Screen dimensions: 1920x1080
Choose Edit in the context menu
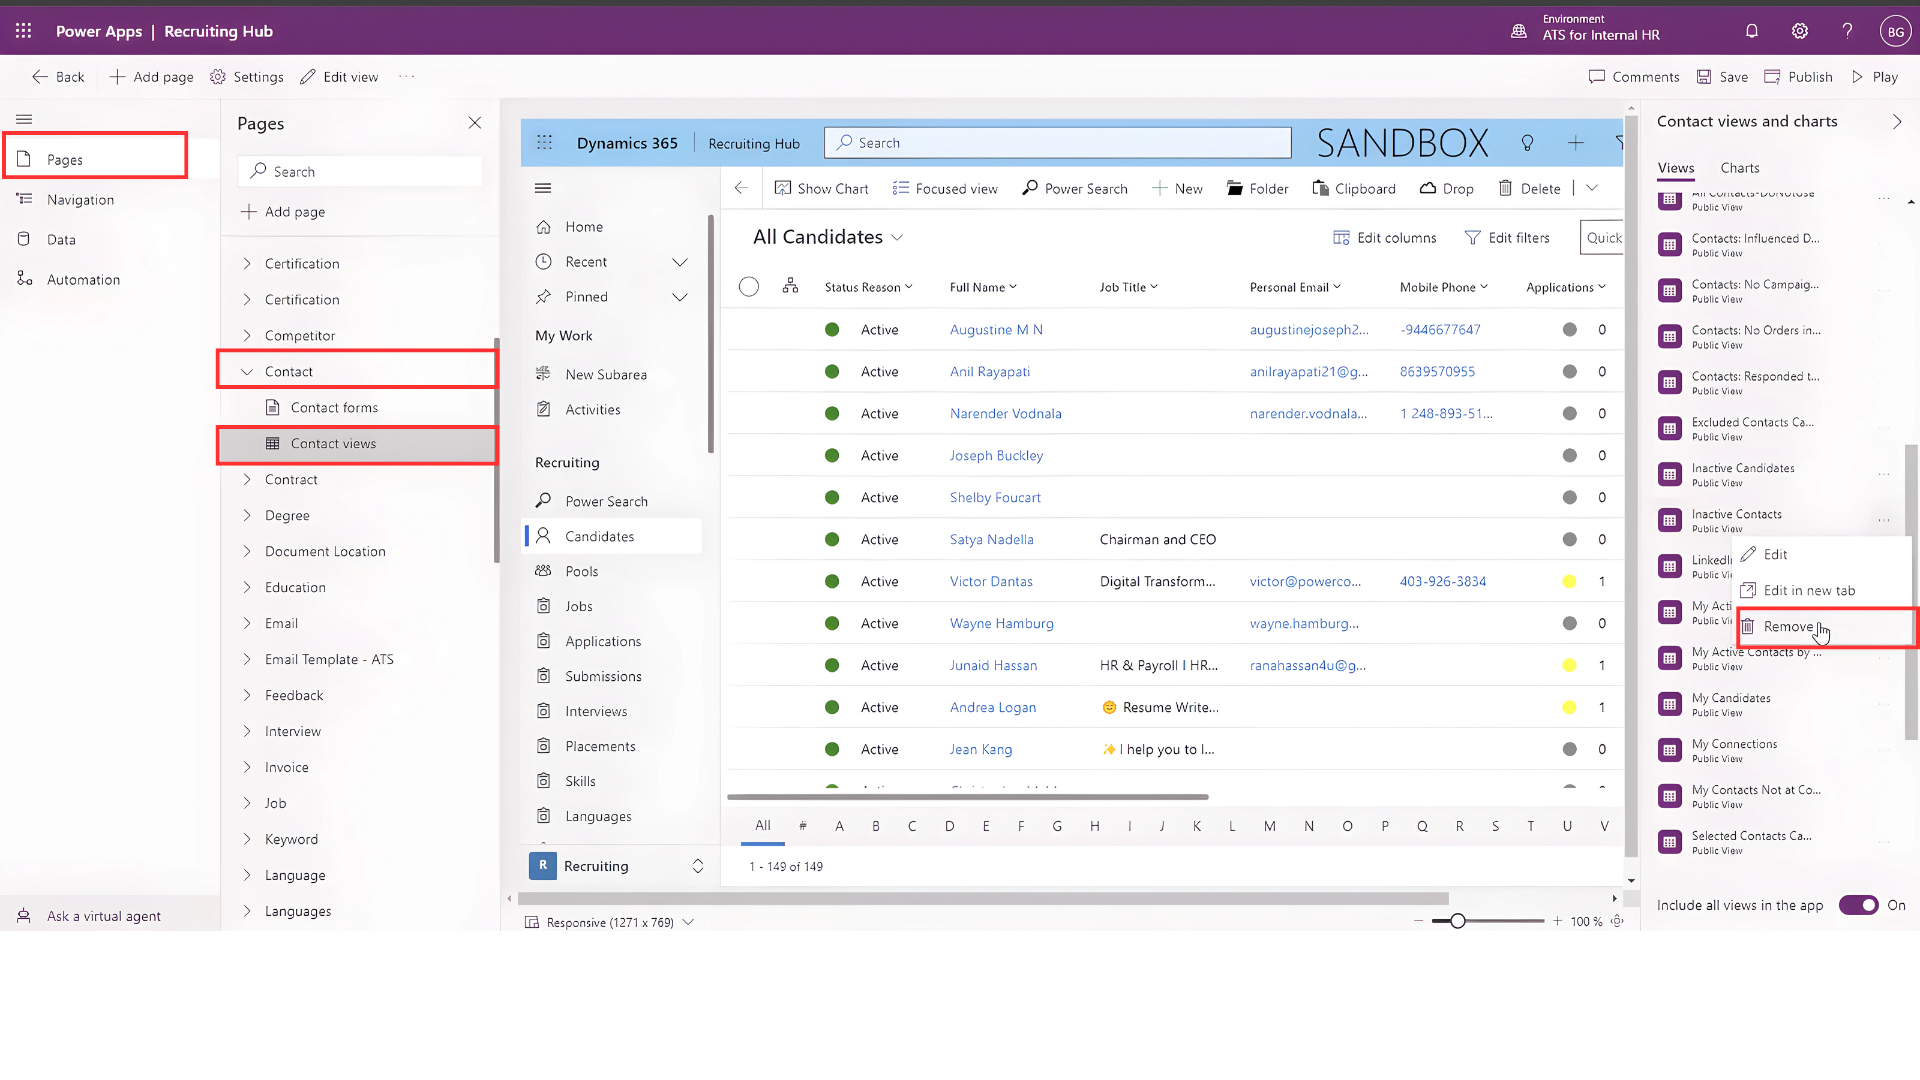tap(1822, 555)
